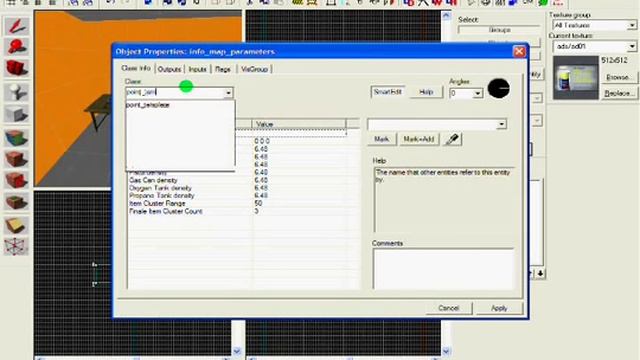Viewport: 640px width, 360px height.
Task: Expand the Texture group dropdown
Action: pos(631,25)
